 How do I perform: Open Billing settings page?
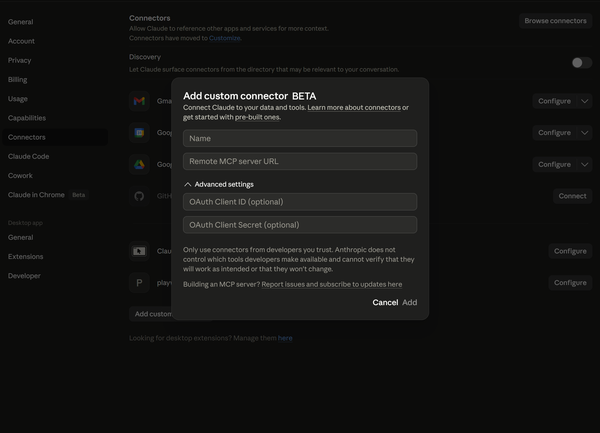[x=18, y=80]
